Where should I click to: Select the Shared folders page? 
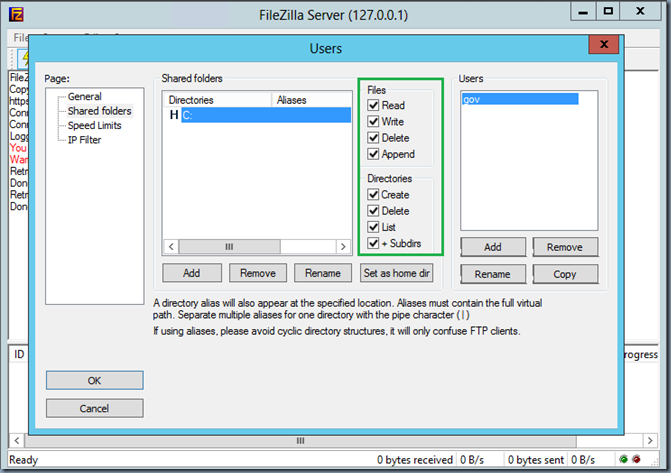pos(100,111)
